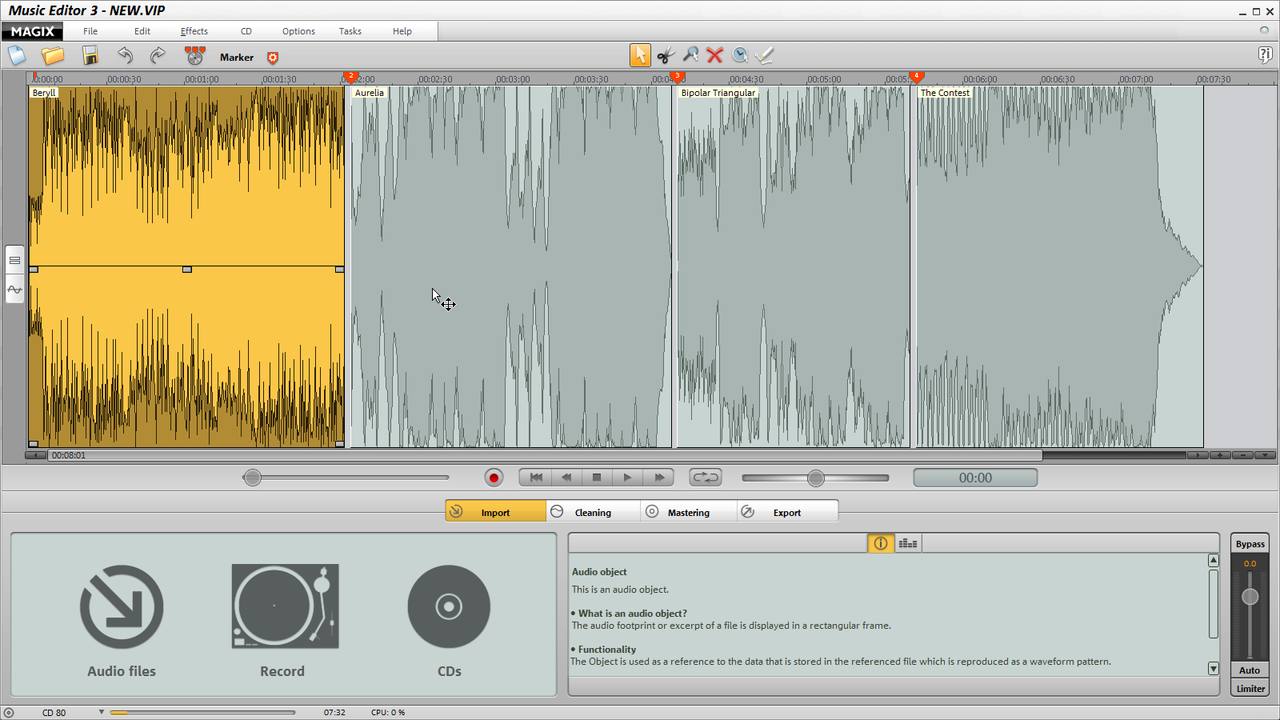Set a marker with the red Marker icon
The image size is (1280, 720).
[272, 58]
